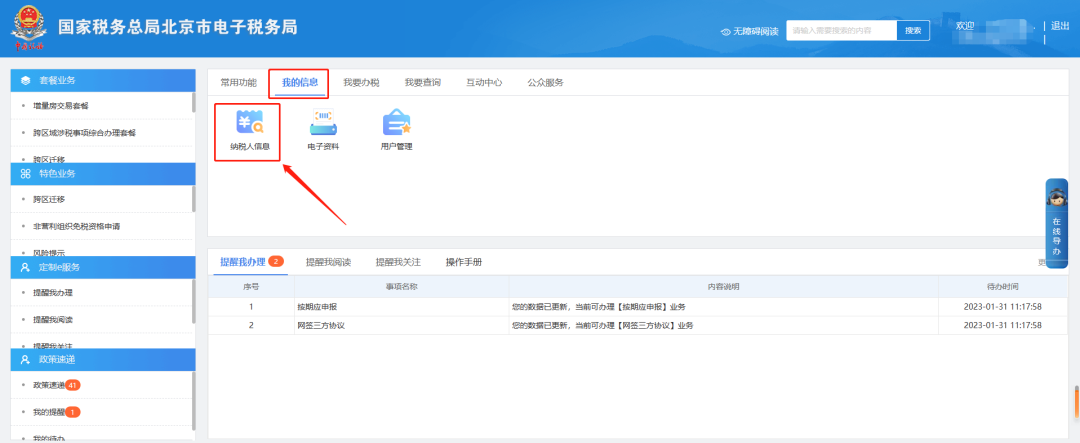Switch to the 互动中心 tab
The width and height of the screenshot is (1080, 443).
click(484, 83)
